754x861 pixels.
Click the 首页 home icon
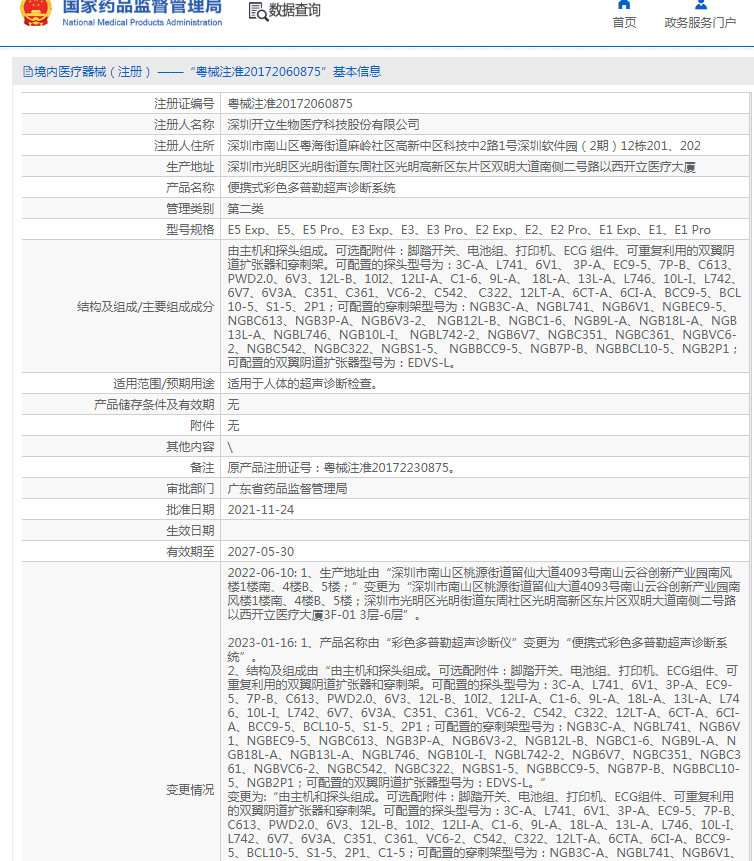tap(624, 4)
